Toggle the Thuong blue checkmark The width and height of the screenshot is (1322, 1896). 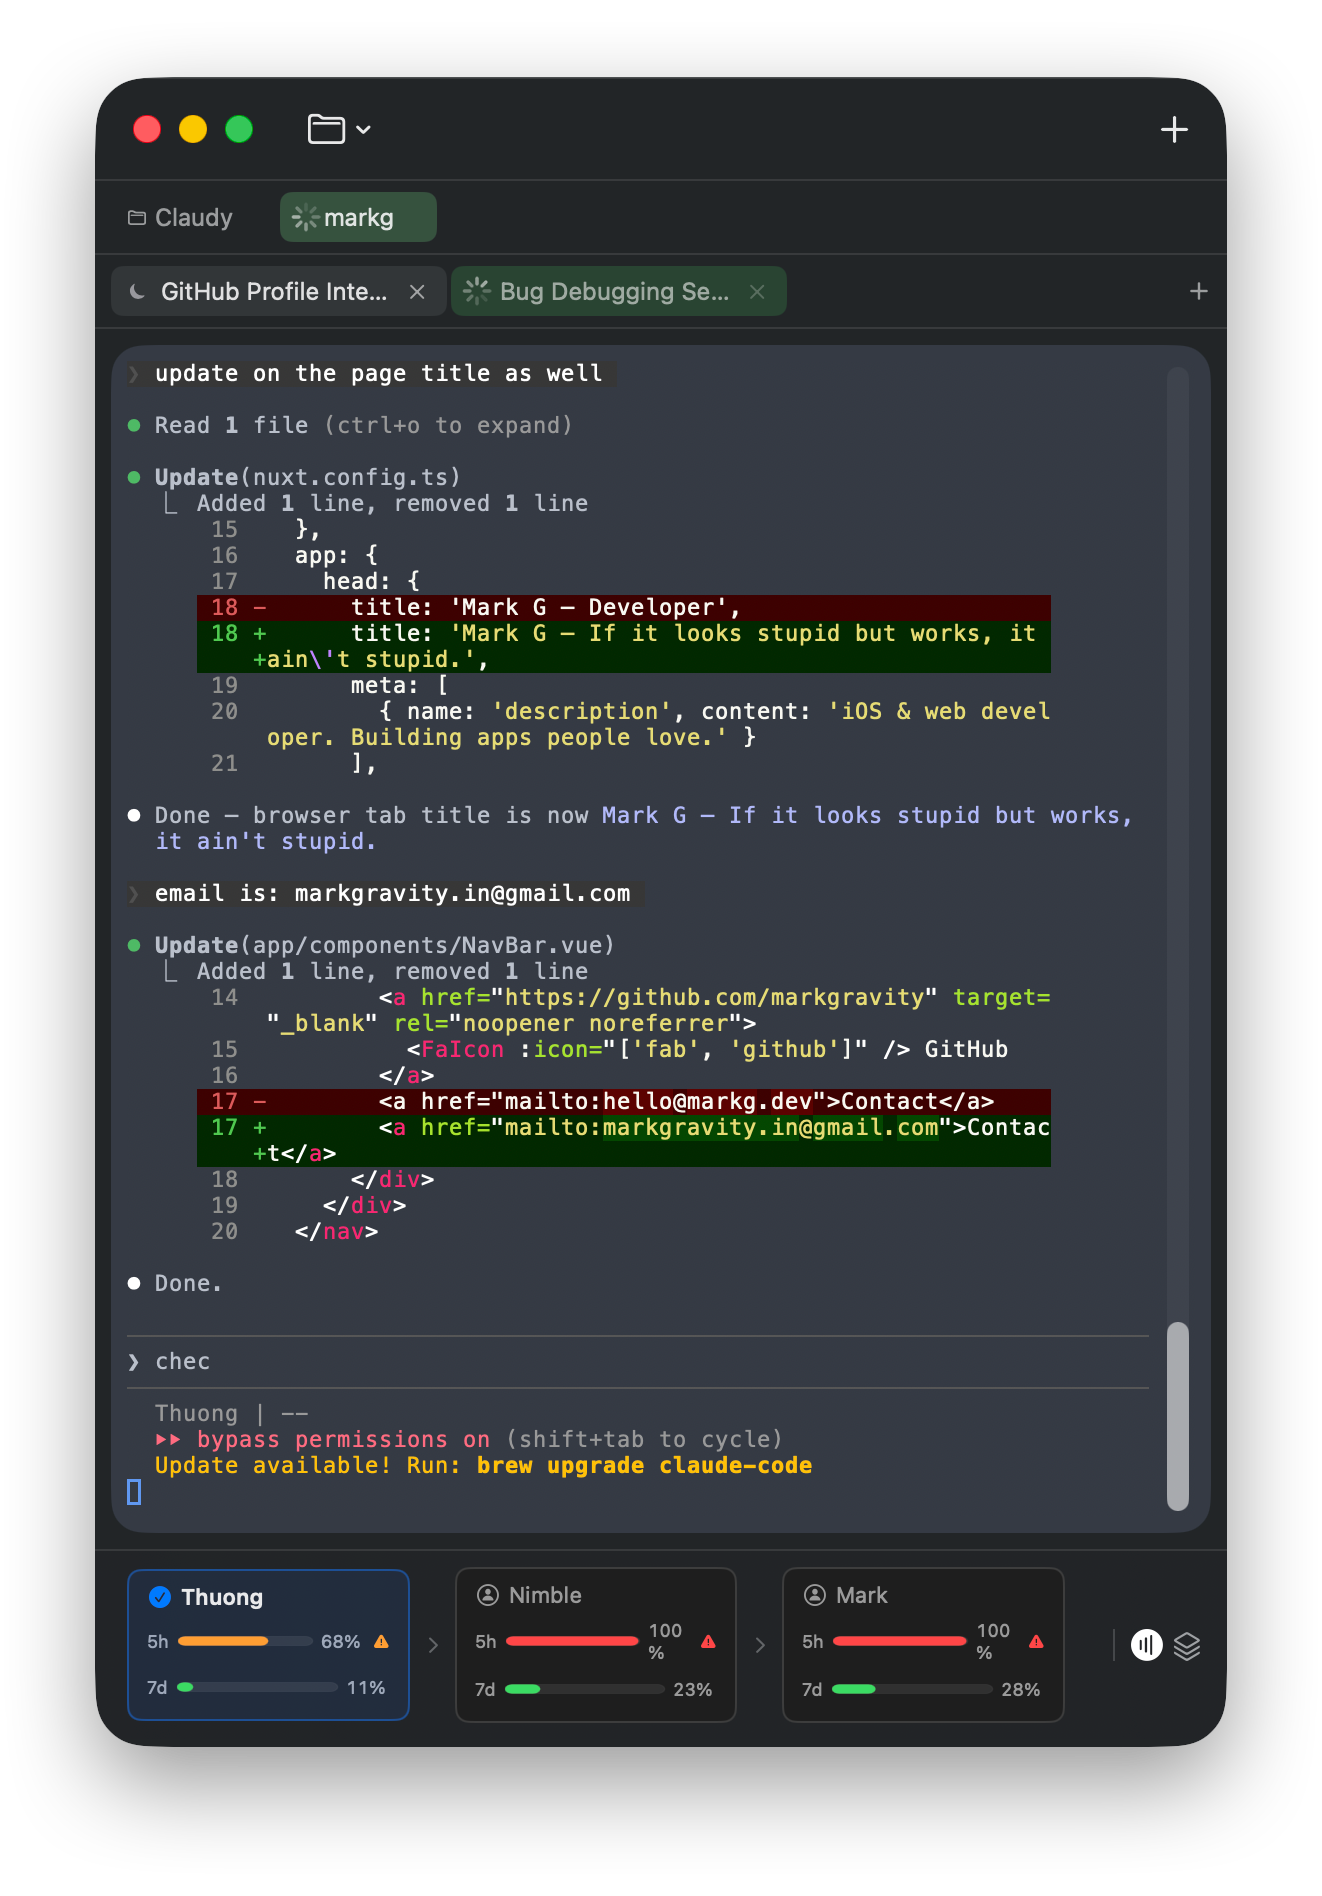160,1597
